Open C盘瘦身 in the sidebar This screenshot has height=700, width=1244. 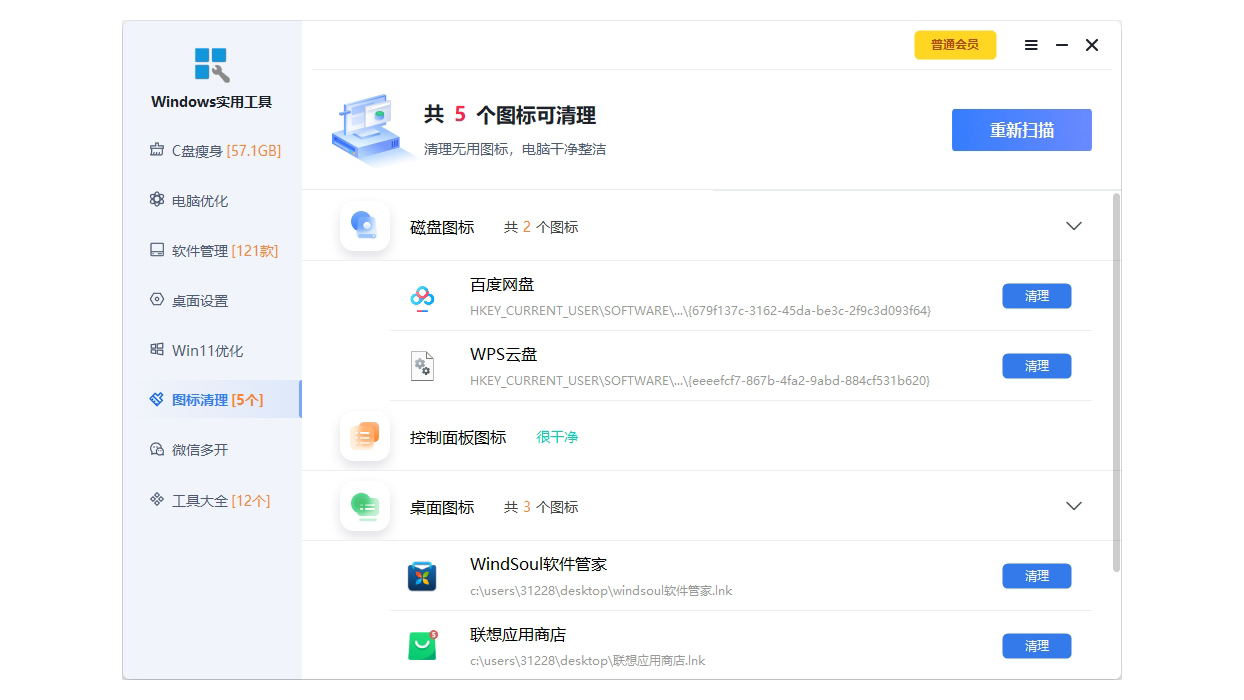click(x=214, y=151)
